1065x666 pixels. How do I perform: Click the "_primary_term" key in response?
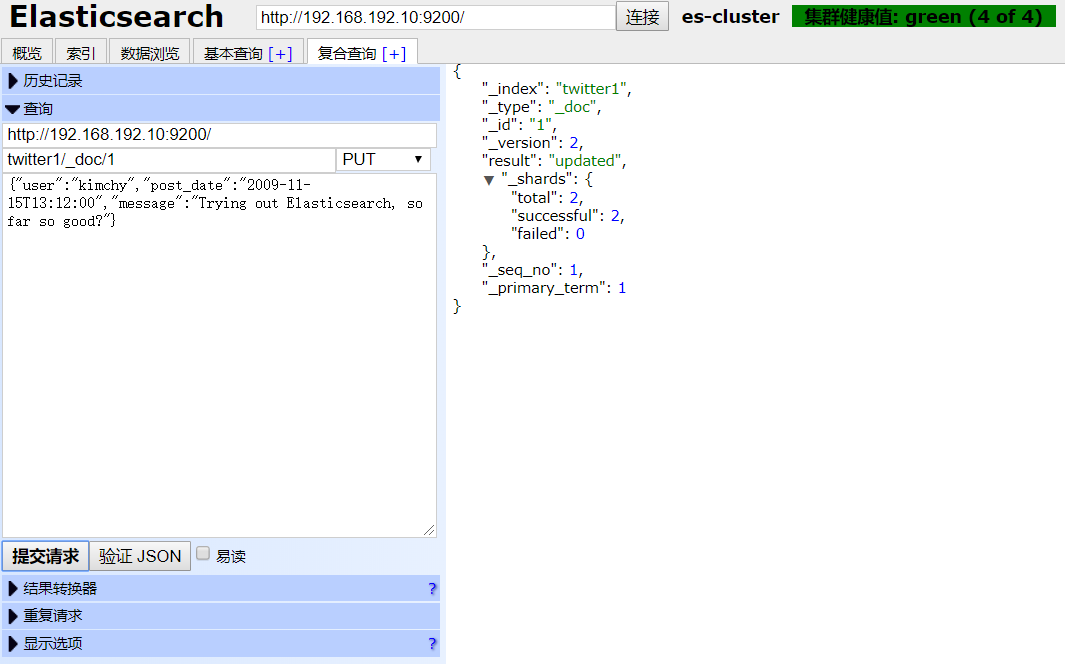pyautogui.click(x=545, y=289)
